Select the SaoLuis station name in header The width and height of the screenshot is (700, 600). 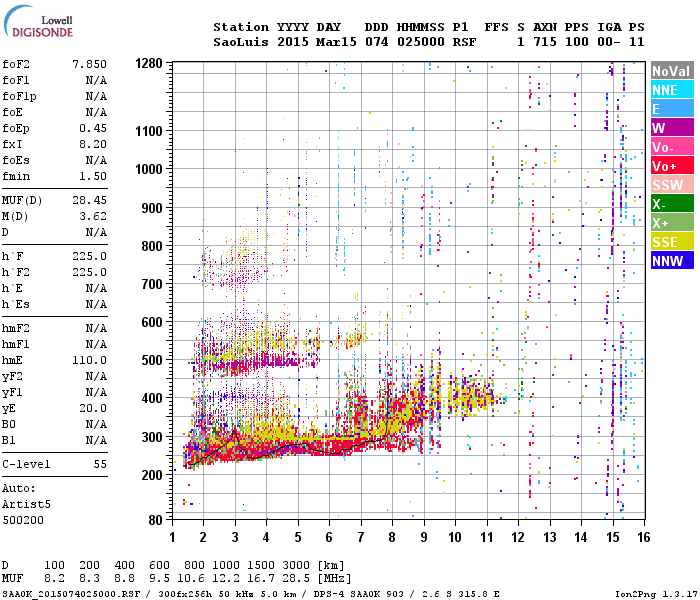238,43
